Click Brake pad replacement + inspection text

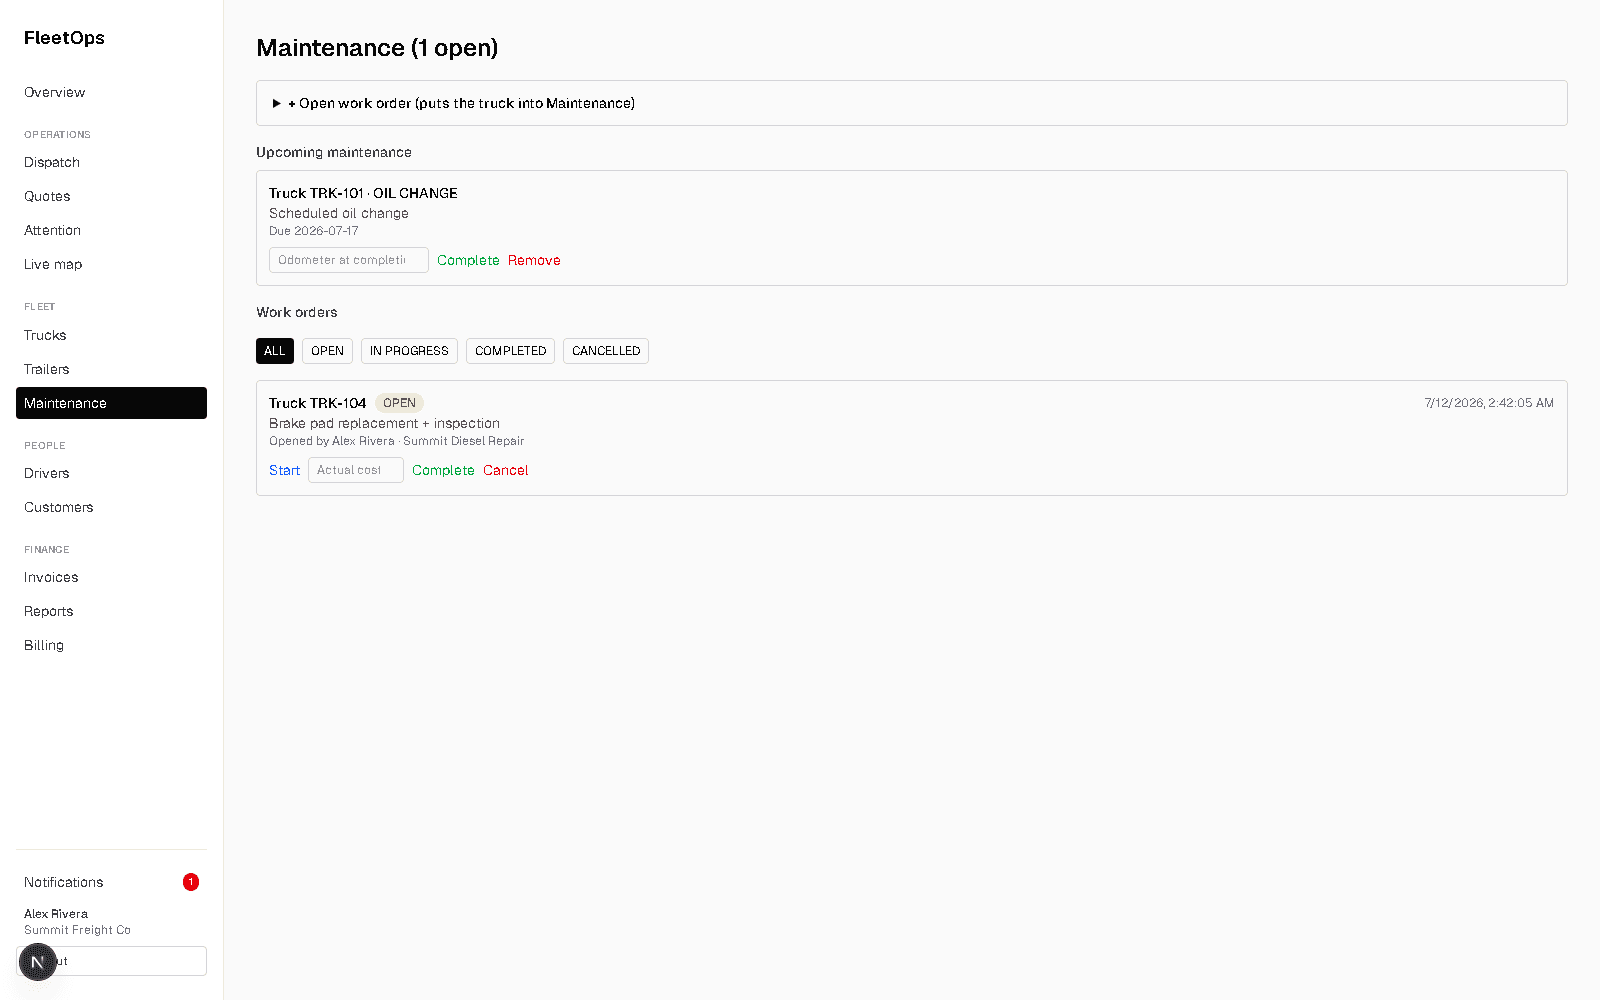[384, 423]
